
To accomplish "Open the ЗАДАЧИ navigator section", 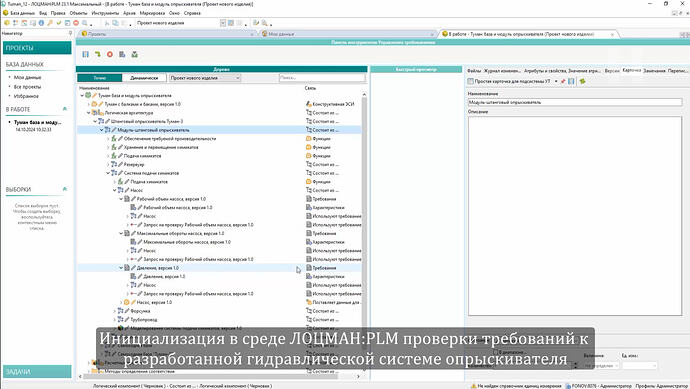I will pos(37,372).
